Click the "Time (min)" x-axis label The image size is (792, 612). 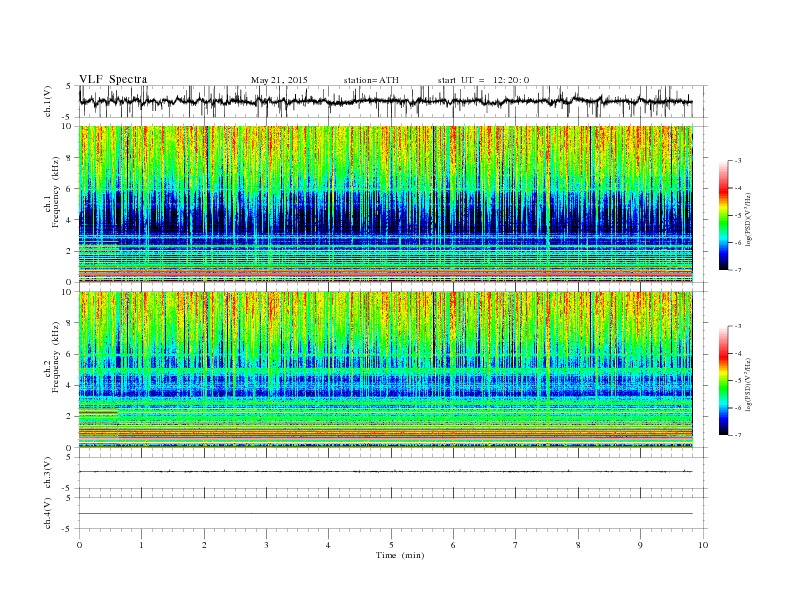[400, 555]
